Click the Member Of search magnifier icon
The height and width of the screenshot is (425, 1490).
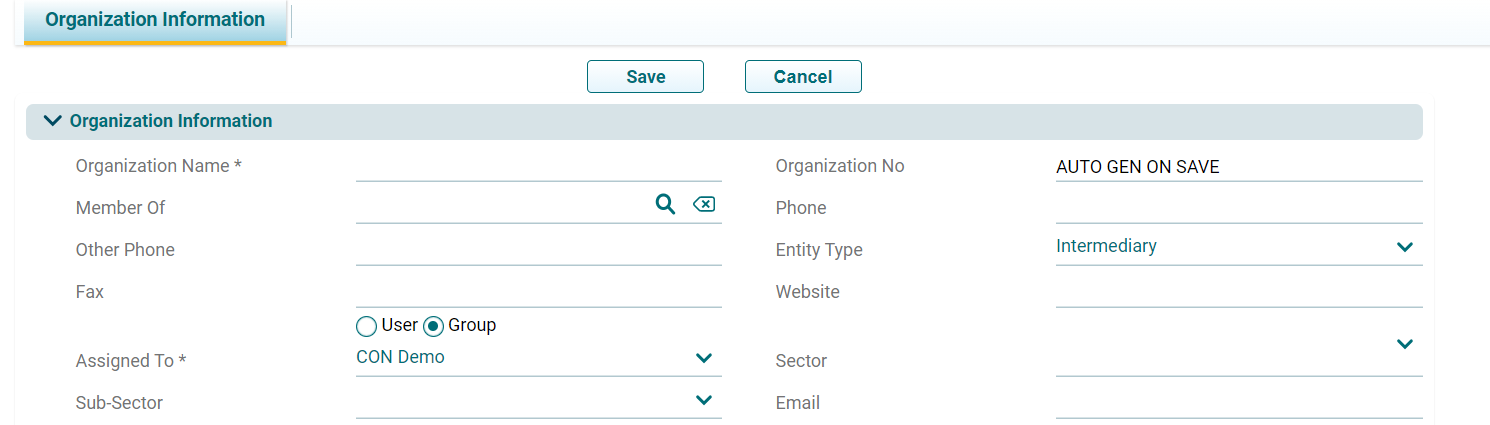click(665, 204)
